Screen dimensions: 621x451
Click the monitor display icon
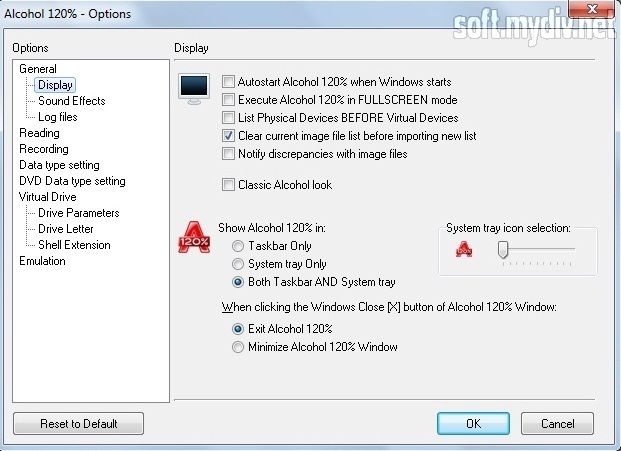pyautogui.click(x=194, y=89)
